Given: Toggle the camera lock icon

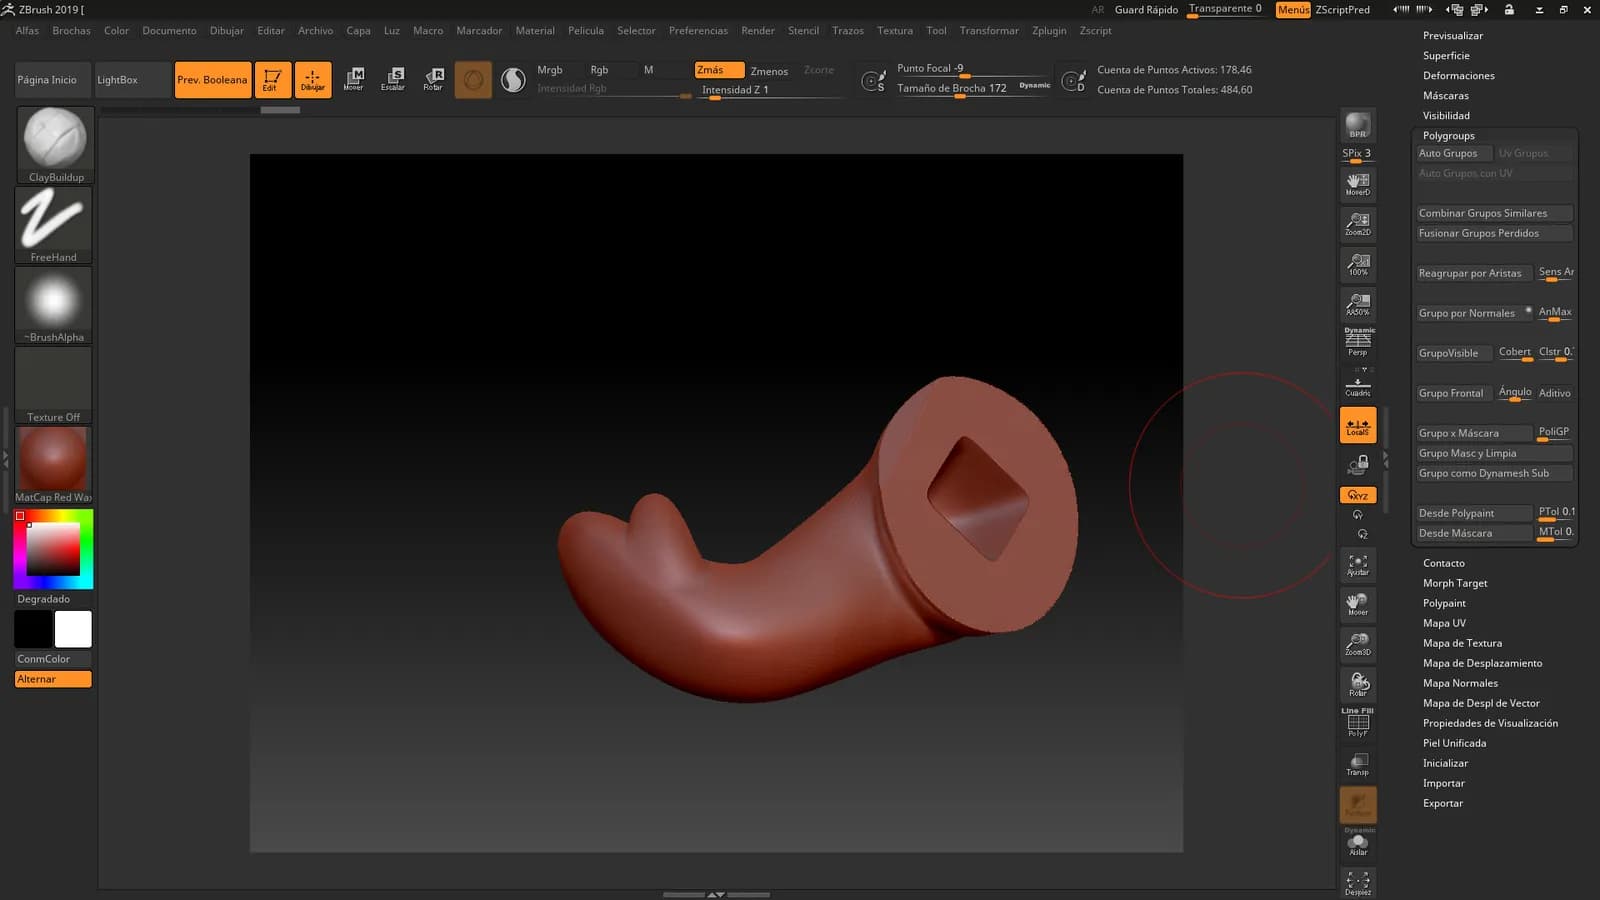Looking at the screenshot, I should point(1358,465).
